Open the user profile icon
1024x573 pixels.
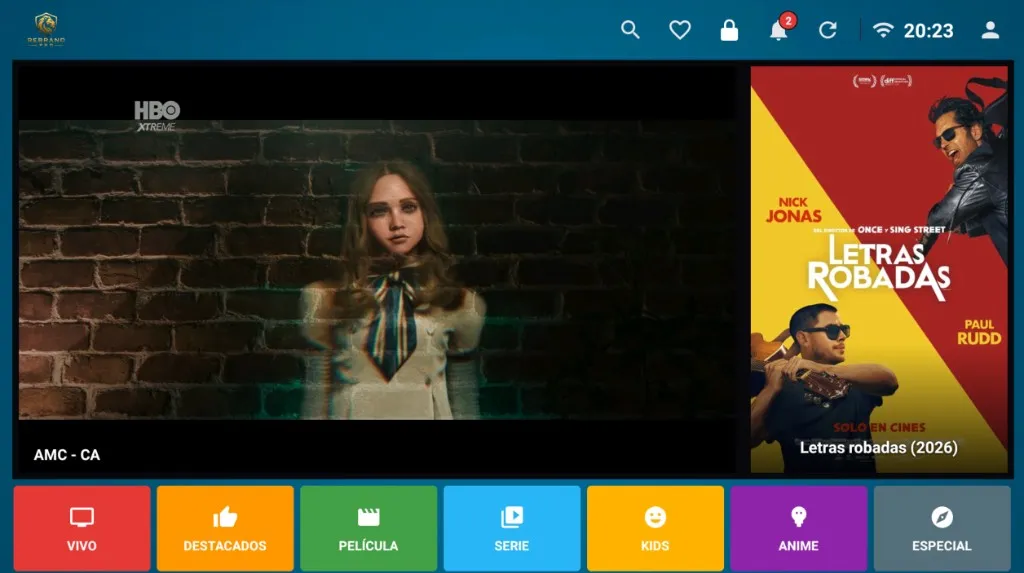tap(990, 30)
